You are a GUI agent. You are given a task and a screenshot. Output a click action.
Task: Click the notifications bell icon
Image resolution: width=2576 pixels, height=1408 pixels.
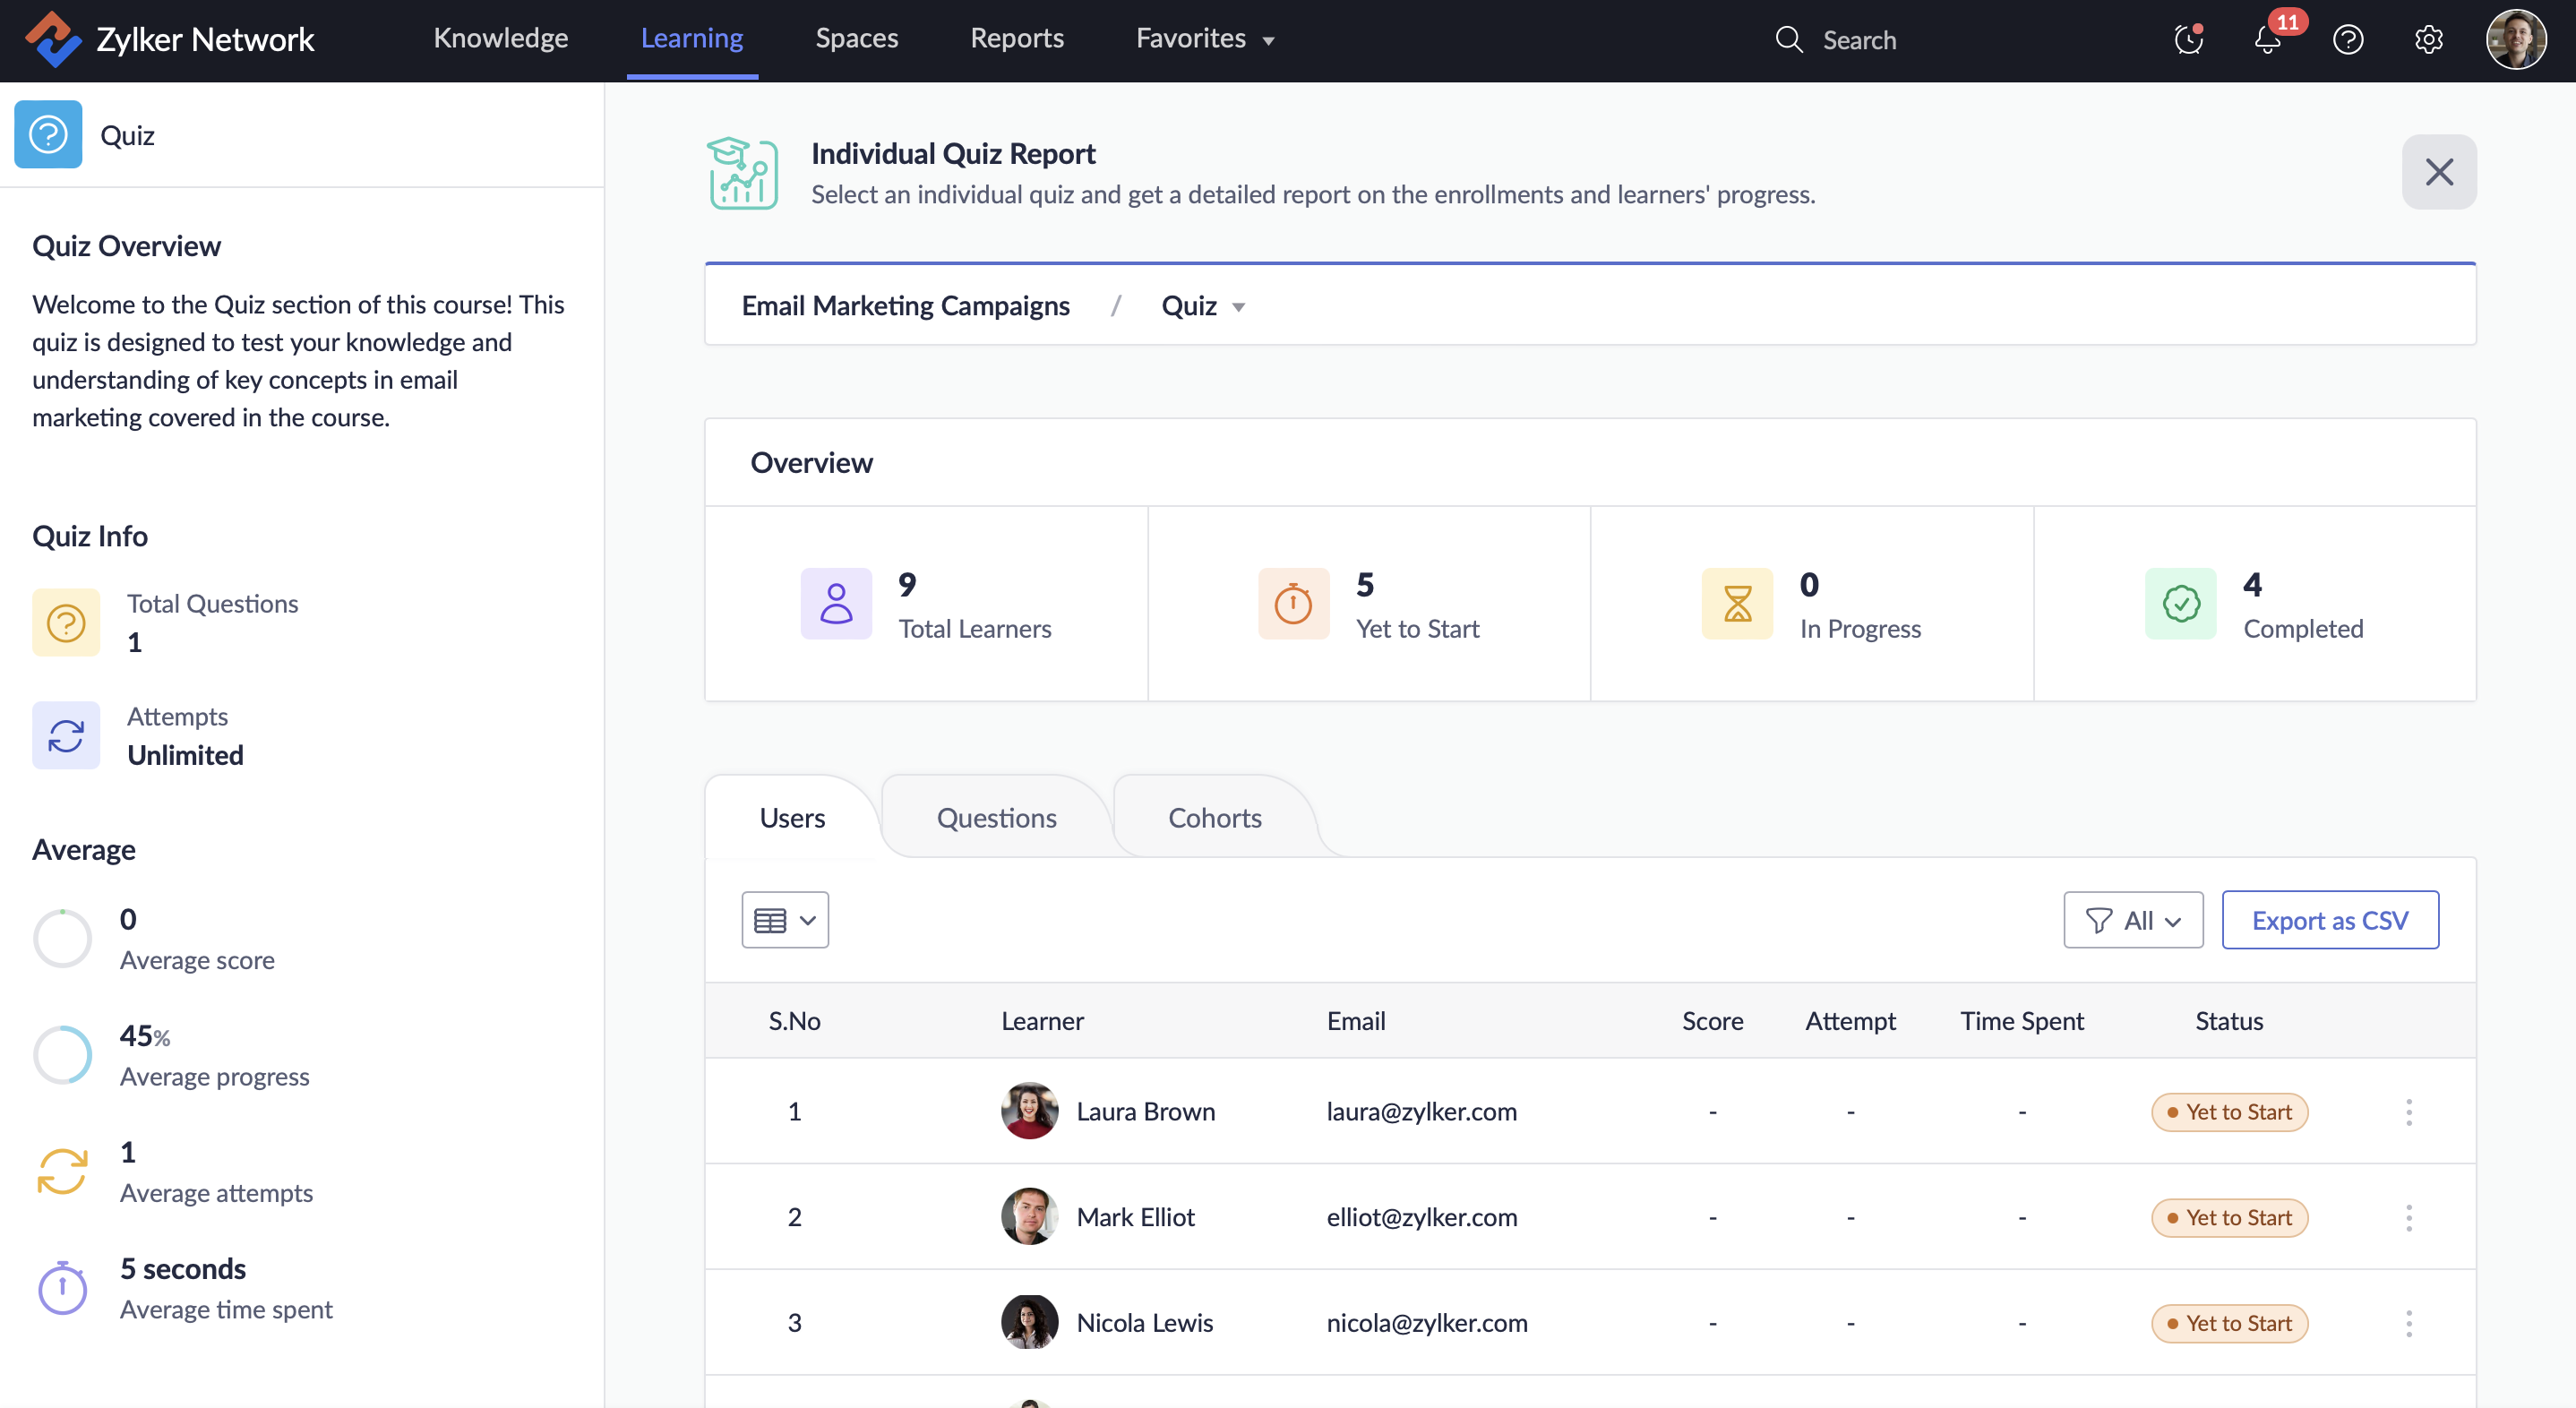coord(2267,40)
